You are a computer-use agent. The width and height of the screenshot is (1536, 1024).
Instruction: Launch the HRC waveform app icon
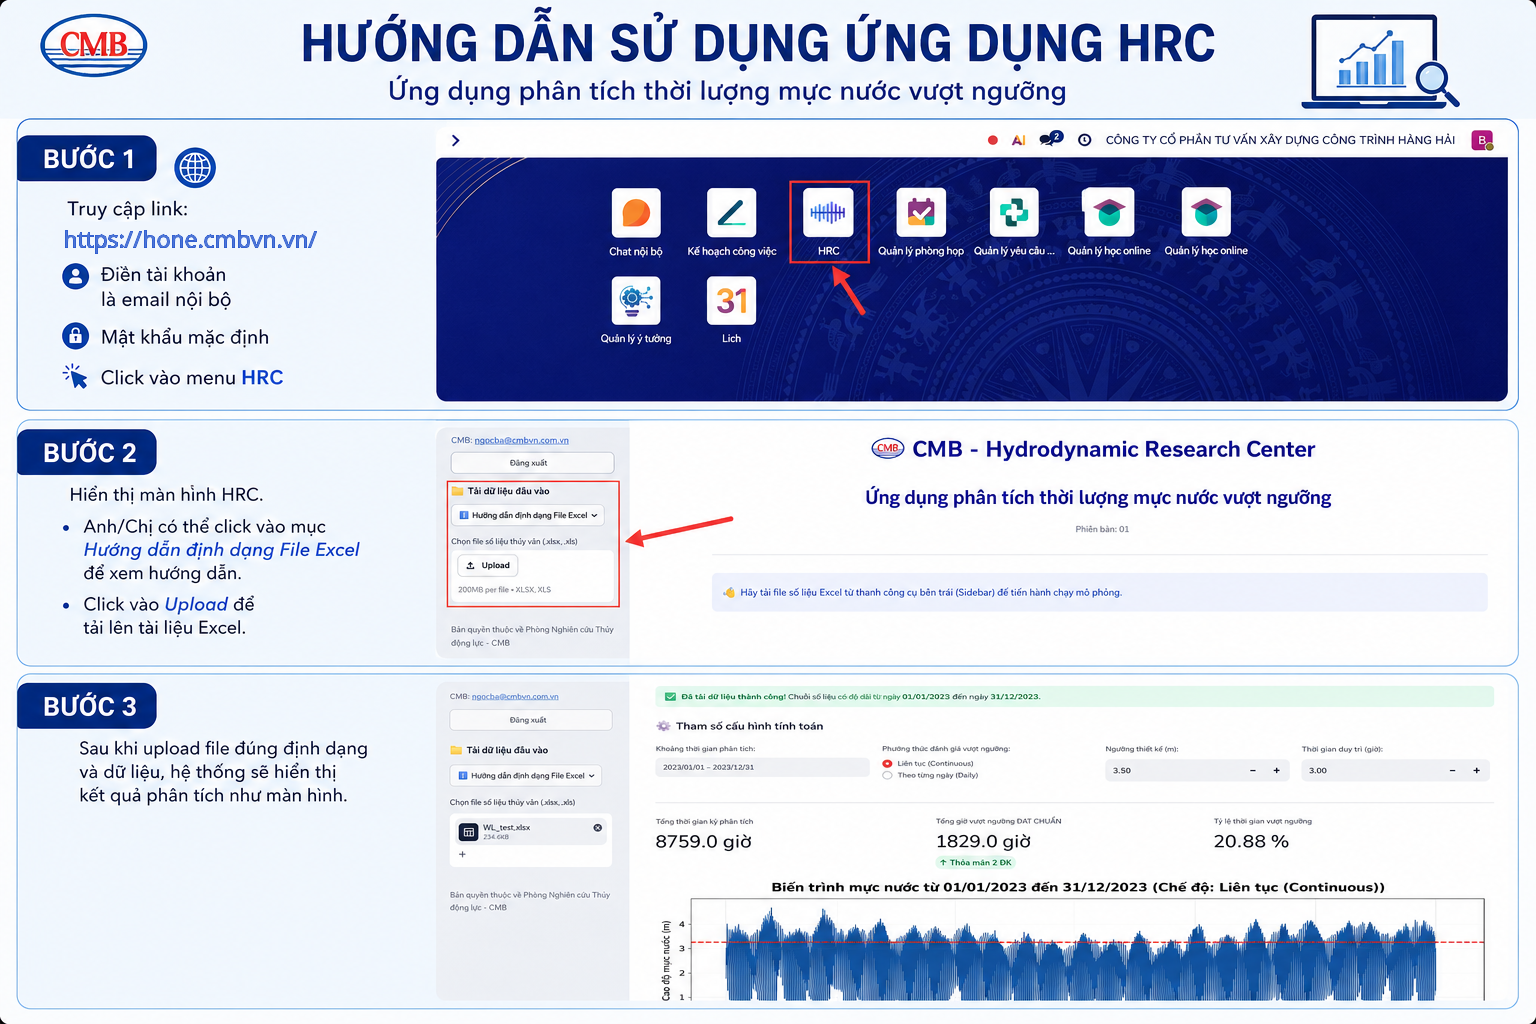tap(828, 213)
